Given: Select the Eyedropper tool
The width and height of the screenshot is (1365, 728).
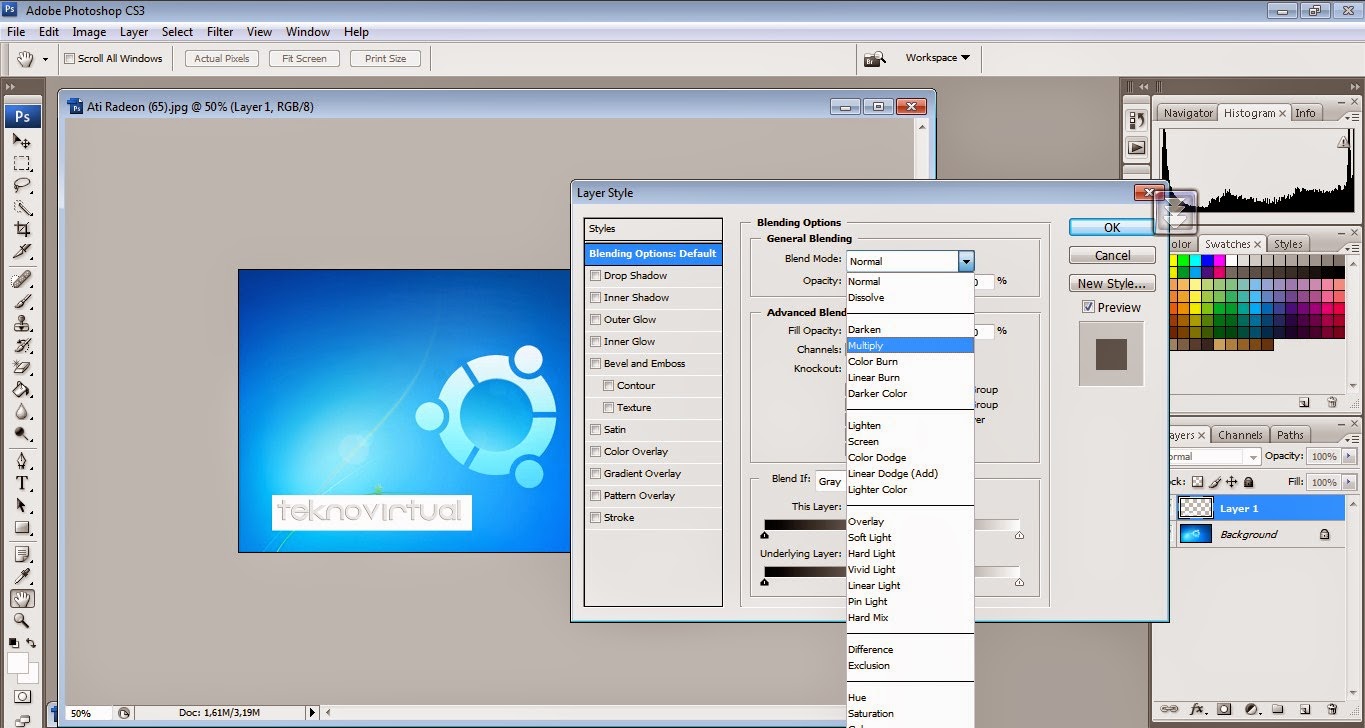Looking at the screenshot, I should pos(22,576).
